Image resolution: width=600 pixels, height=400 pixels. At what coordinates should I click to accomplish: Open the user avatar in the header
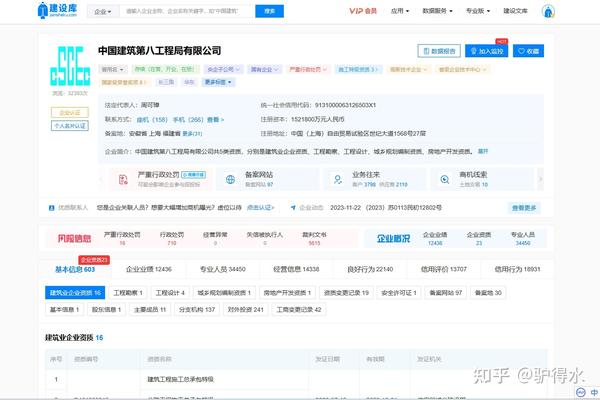pyautogui.click(x=548, y=11)
